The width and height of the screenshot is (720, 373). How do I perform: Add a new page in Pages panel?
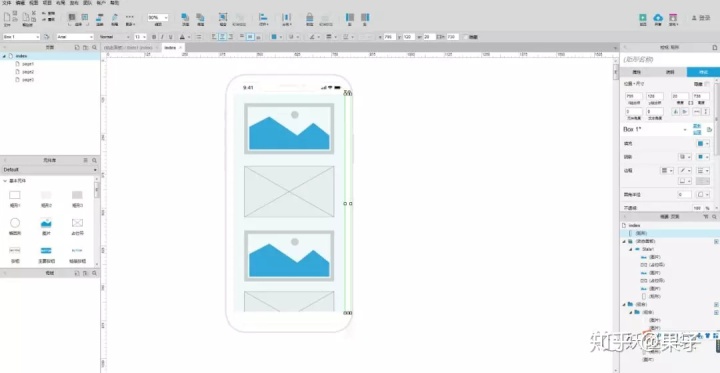(77, 47)
